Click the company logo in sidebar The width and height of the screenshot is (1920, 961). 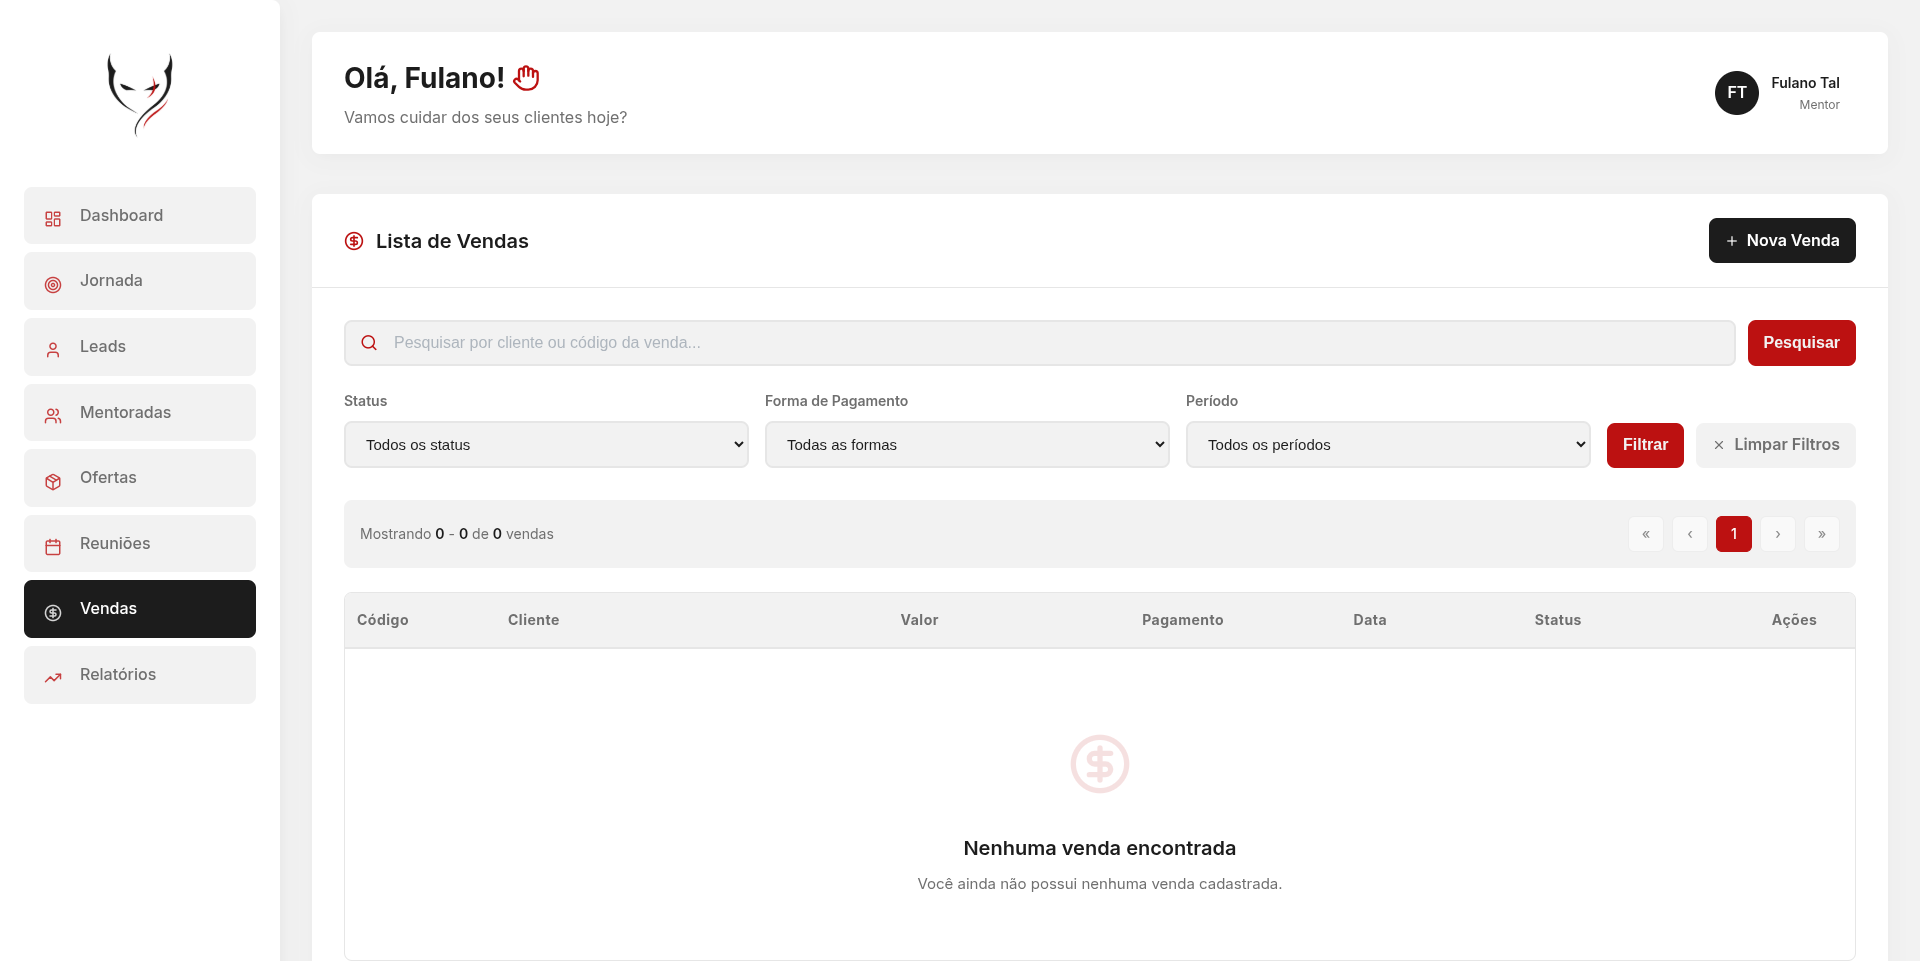140,94
